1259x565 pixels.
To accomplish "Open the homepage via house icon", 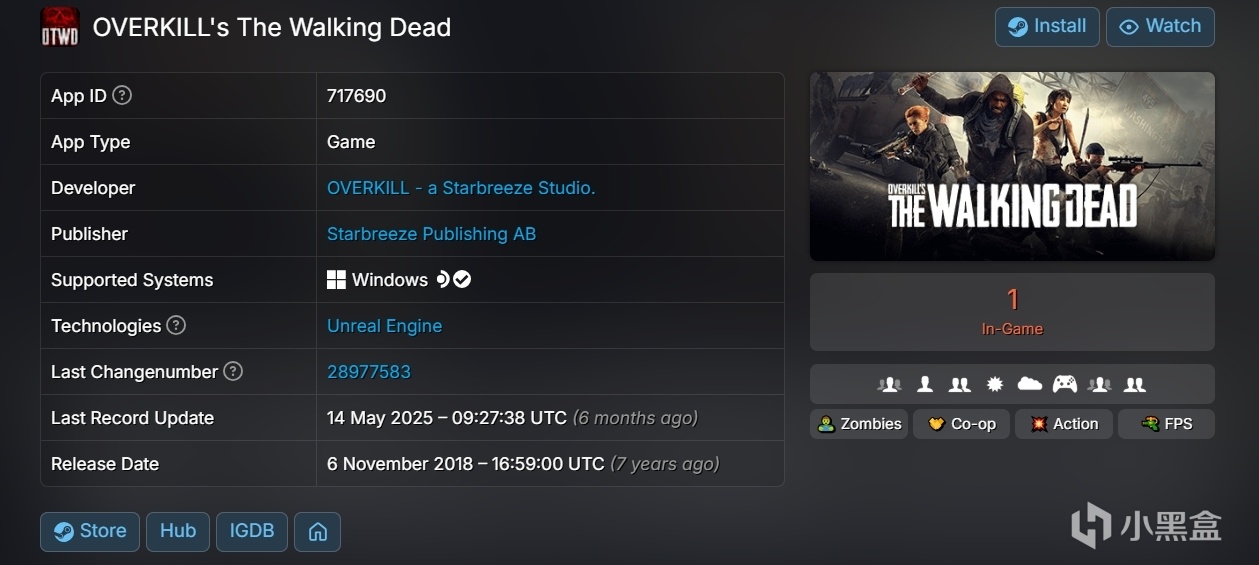I will (318, 532).
